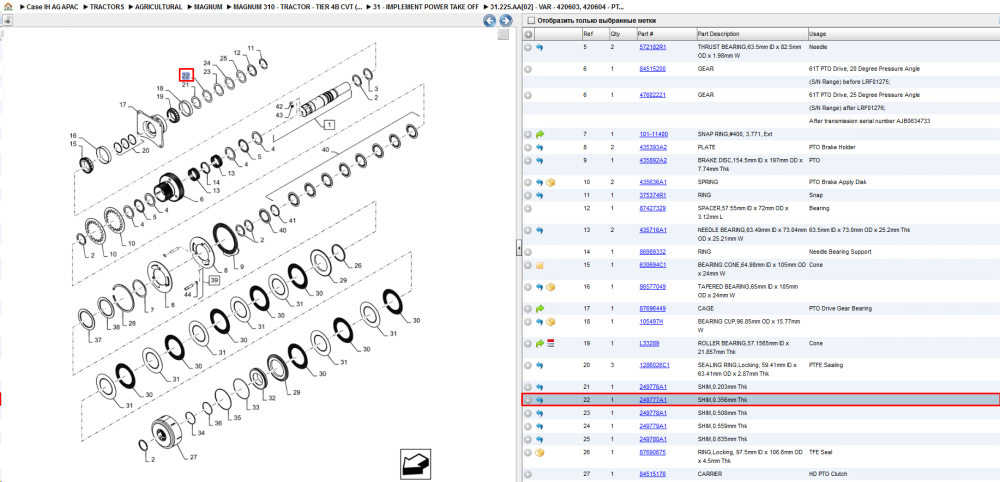Sort by 'Part #' column header
1000x482 pixels.
click(645, 34)
